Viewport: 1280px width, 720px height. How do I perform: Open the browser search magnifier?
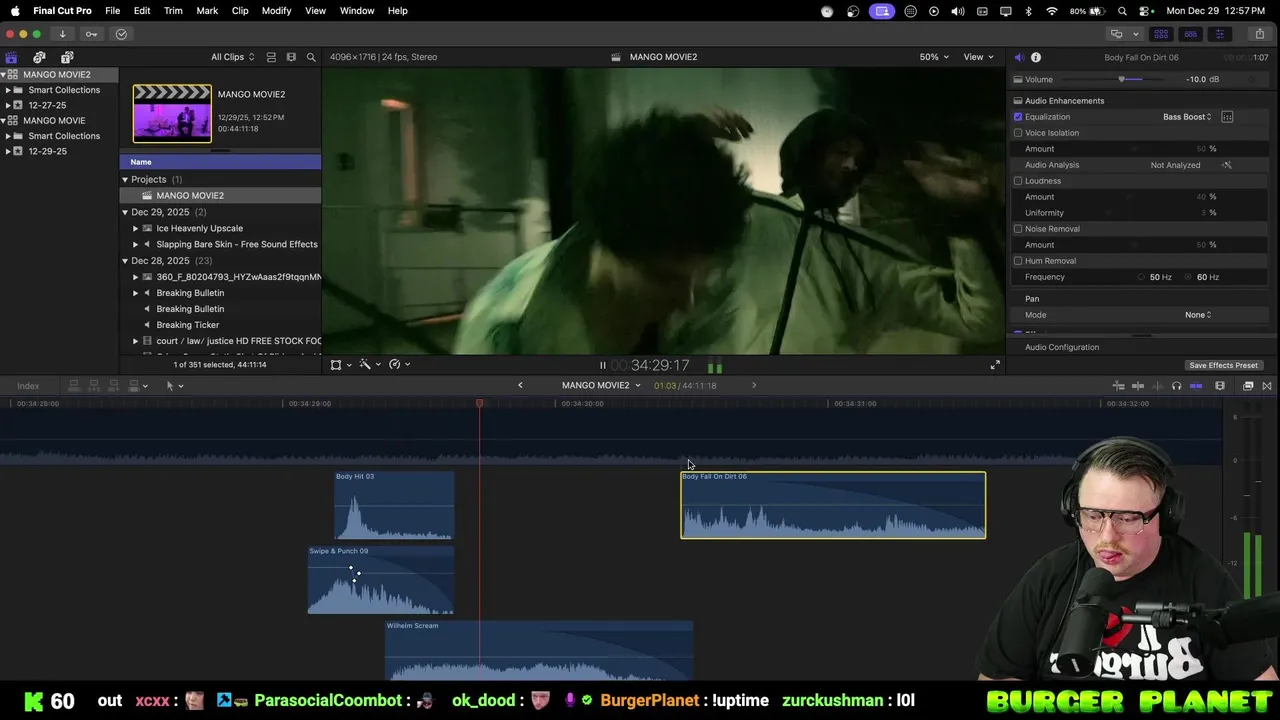311,57
